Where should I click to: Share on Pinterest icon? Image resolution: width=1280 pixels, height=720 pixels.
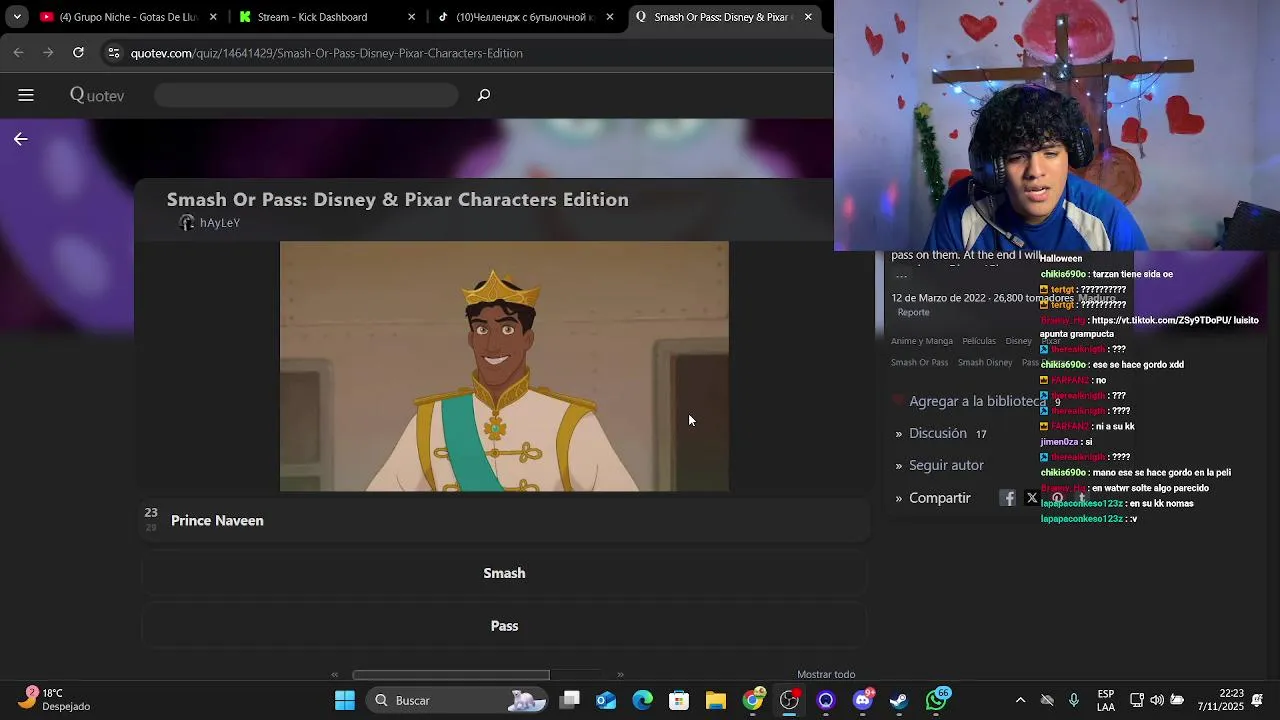pyautogui.click(x=1057, y=498)
